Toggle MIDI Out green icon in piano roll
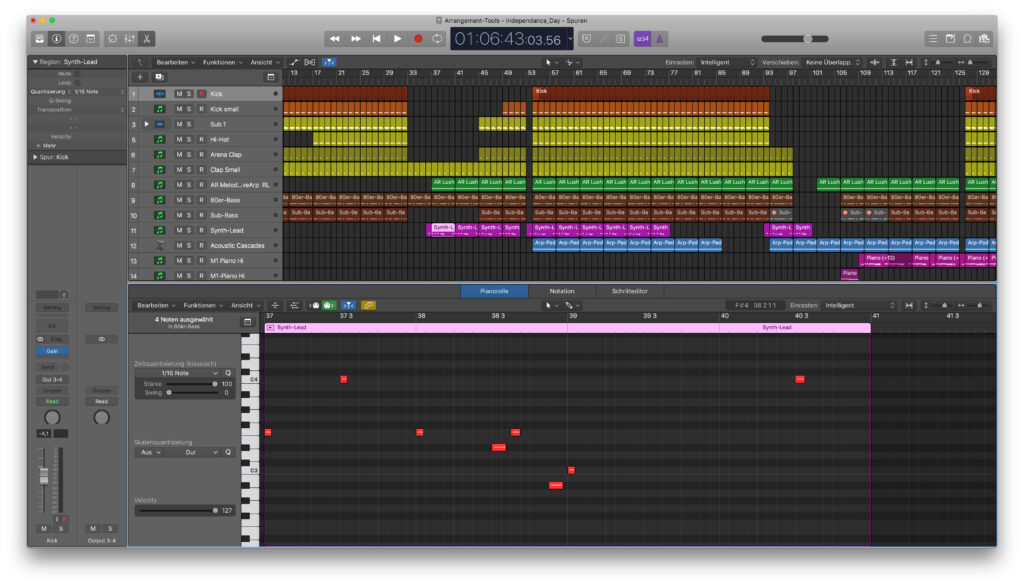This screenshot has width=1024, height=586. click(328, 306)
